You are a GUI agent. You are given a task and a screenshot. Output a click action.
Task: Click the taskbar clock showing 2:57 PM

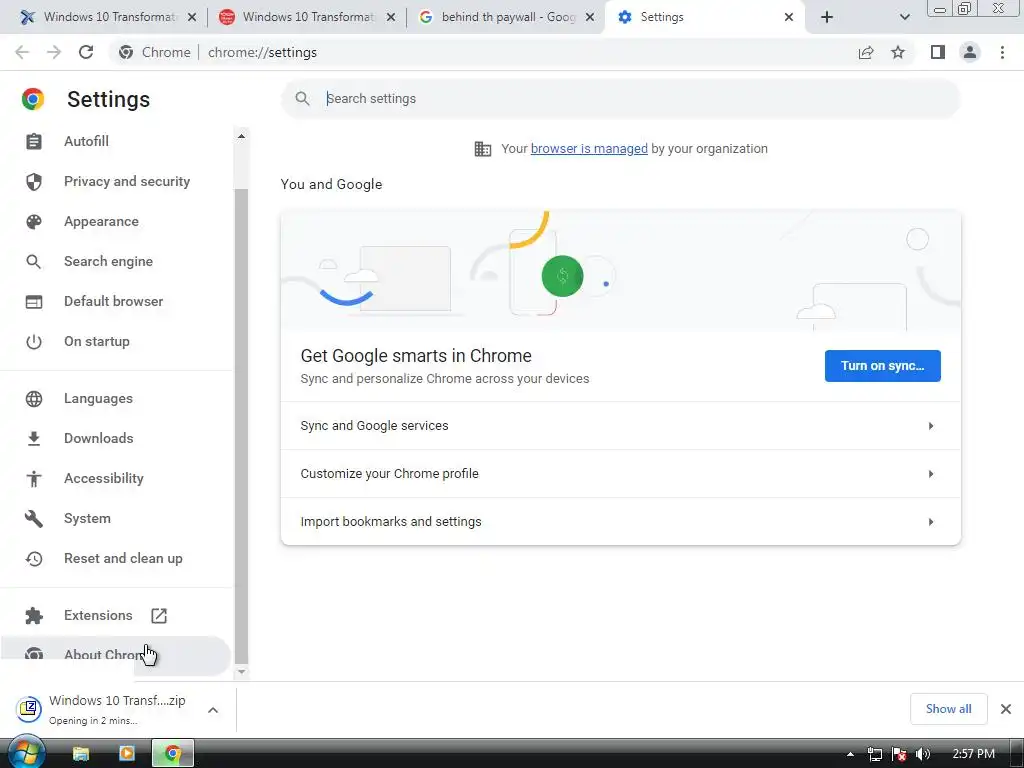[974, 754]
